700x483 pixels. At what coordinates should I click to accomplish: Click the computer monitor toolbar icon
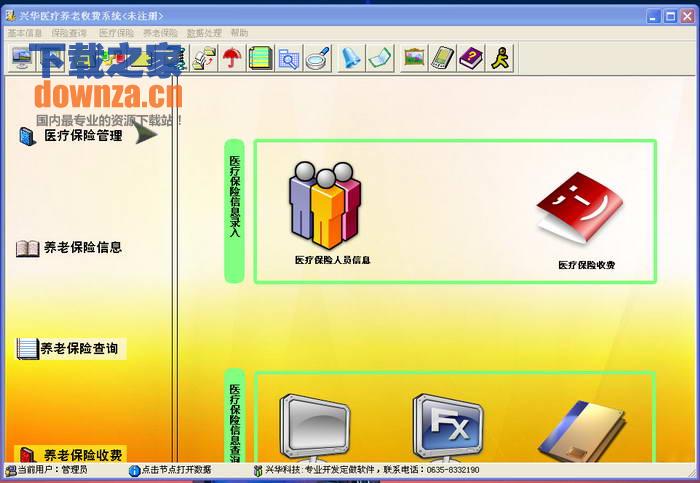pyautogui.click(x=21, y=58)
